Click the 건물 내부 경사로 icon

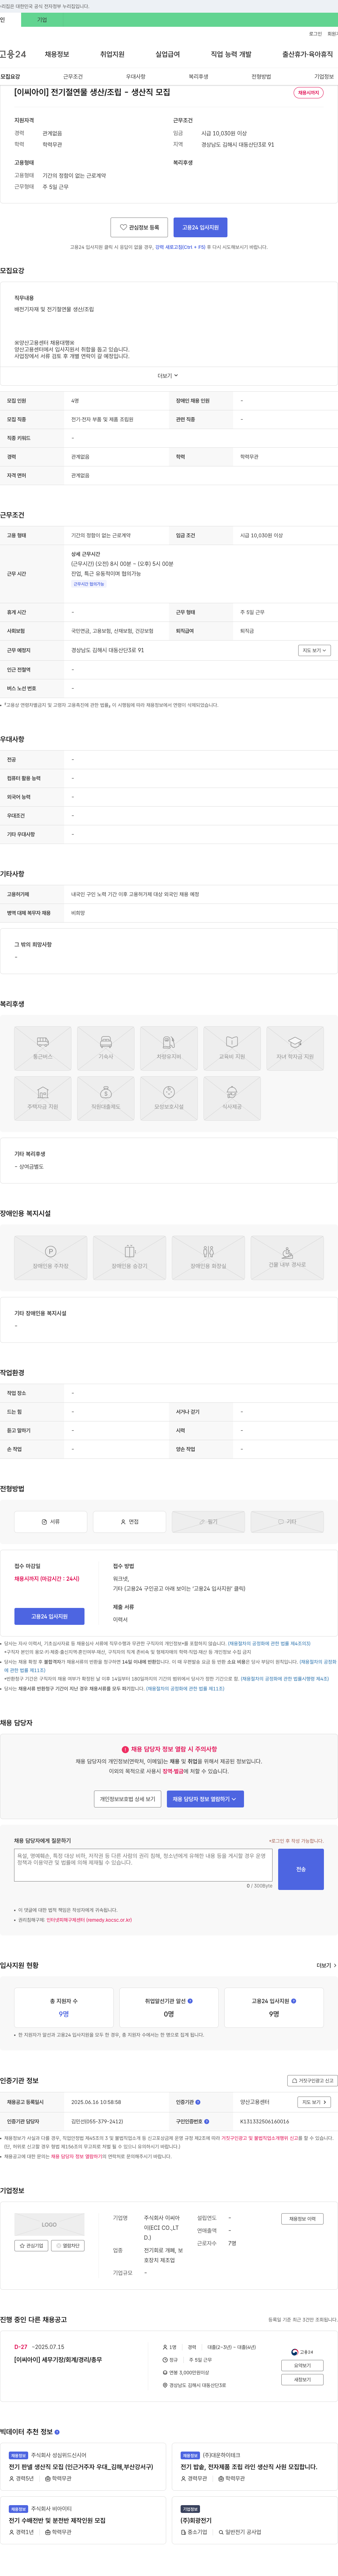[287, 1257]
